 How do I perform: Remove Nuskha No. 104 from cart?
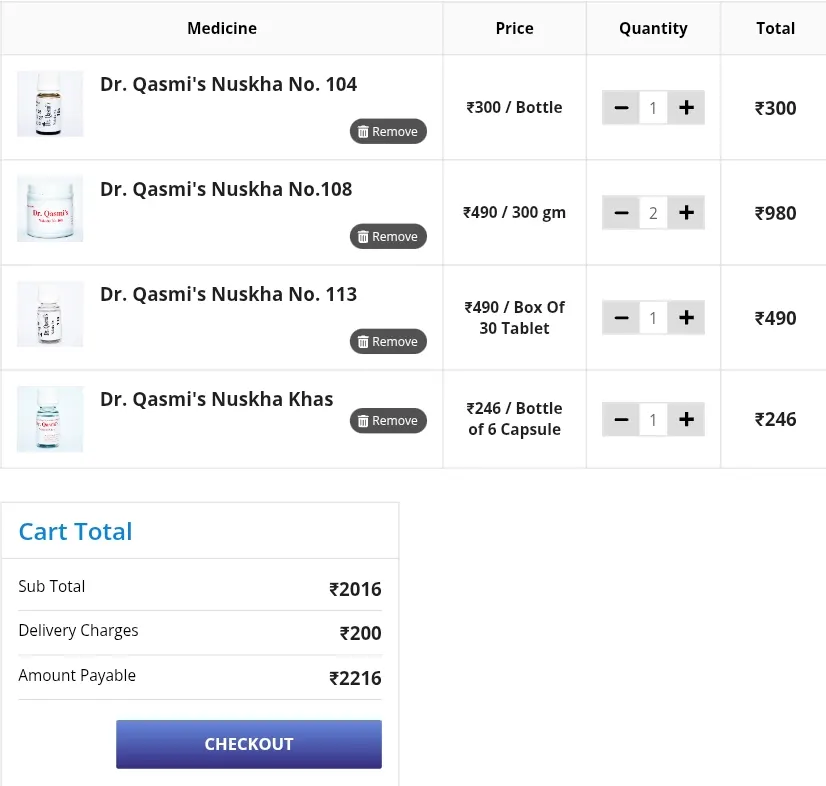coord(388,132)
